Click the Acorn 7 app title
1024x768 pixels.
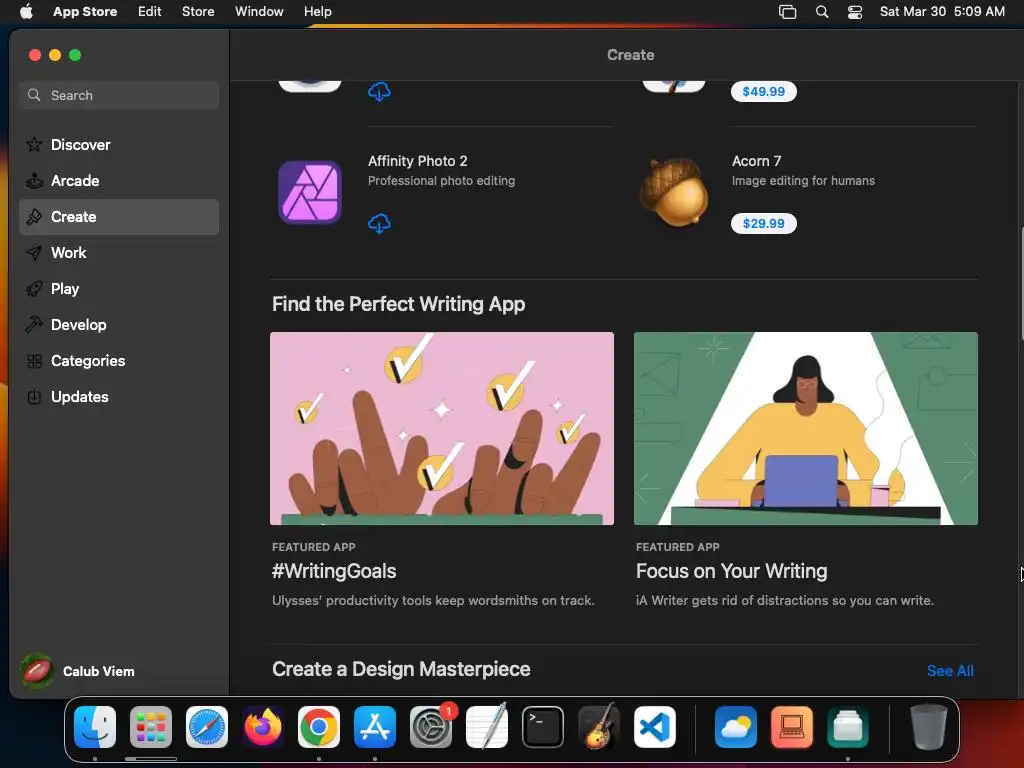(x=756, y=161)
